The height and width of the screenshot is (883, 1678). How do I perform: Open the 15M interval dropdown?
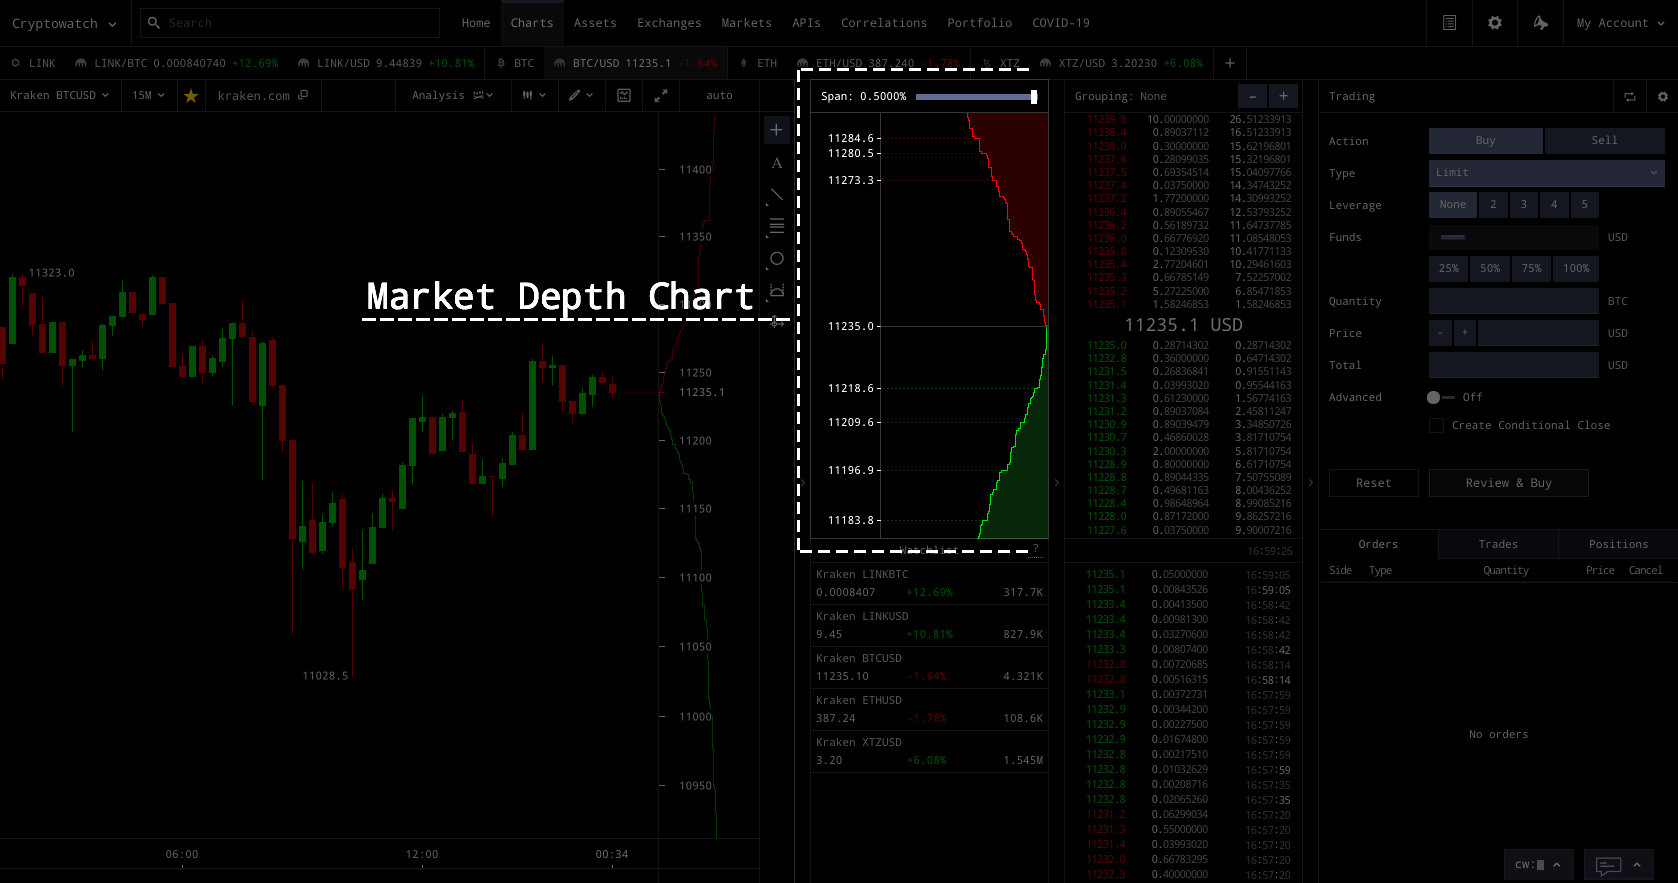pyautogui.click(x=148, y=96)
